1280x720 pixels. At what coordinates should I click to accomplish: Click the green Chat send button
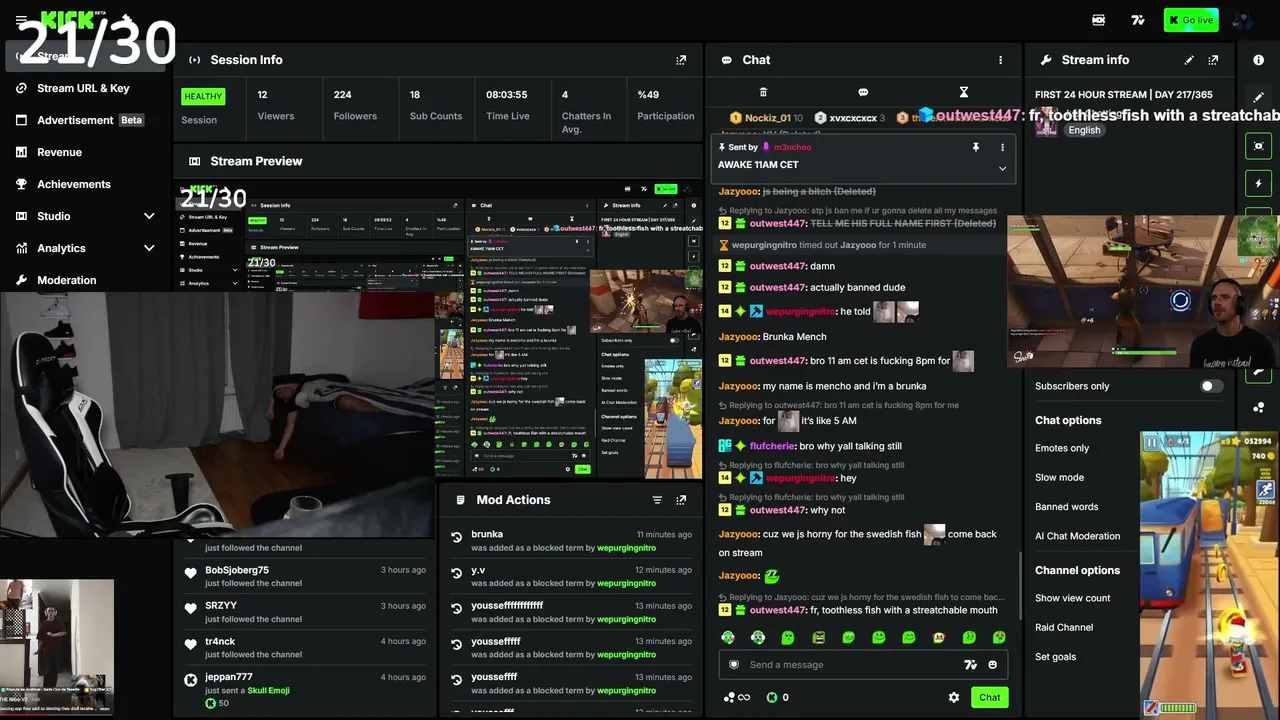tap(989, 697)
